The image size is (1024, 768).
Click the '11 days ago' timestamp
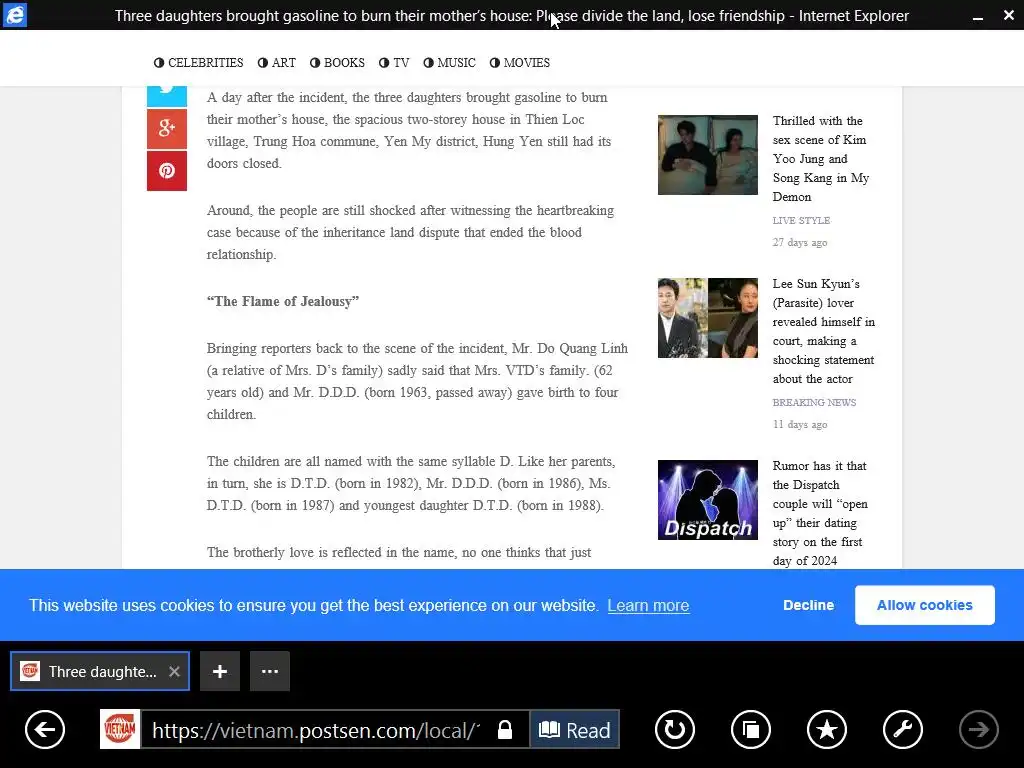[800, 424]
